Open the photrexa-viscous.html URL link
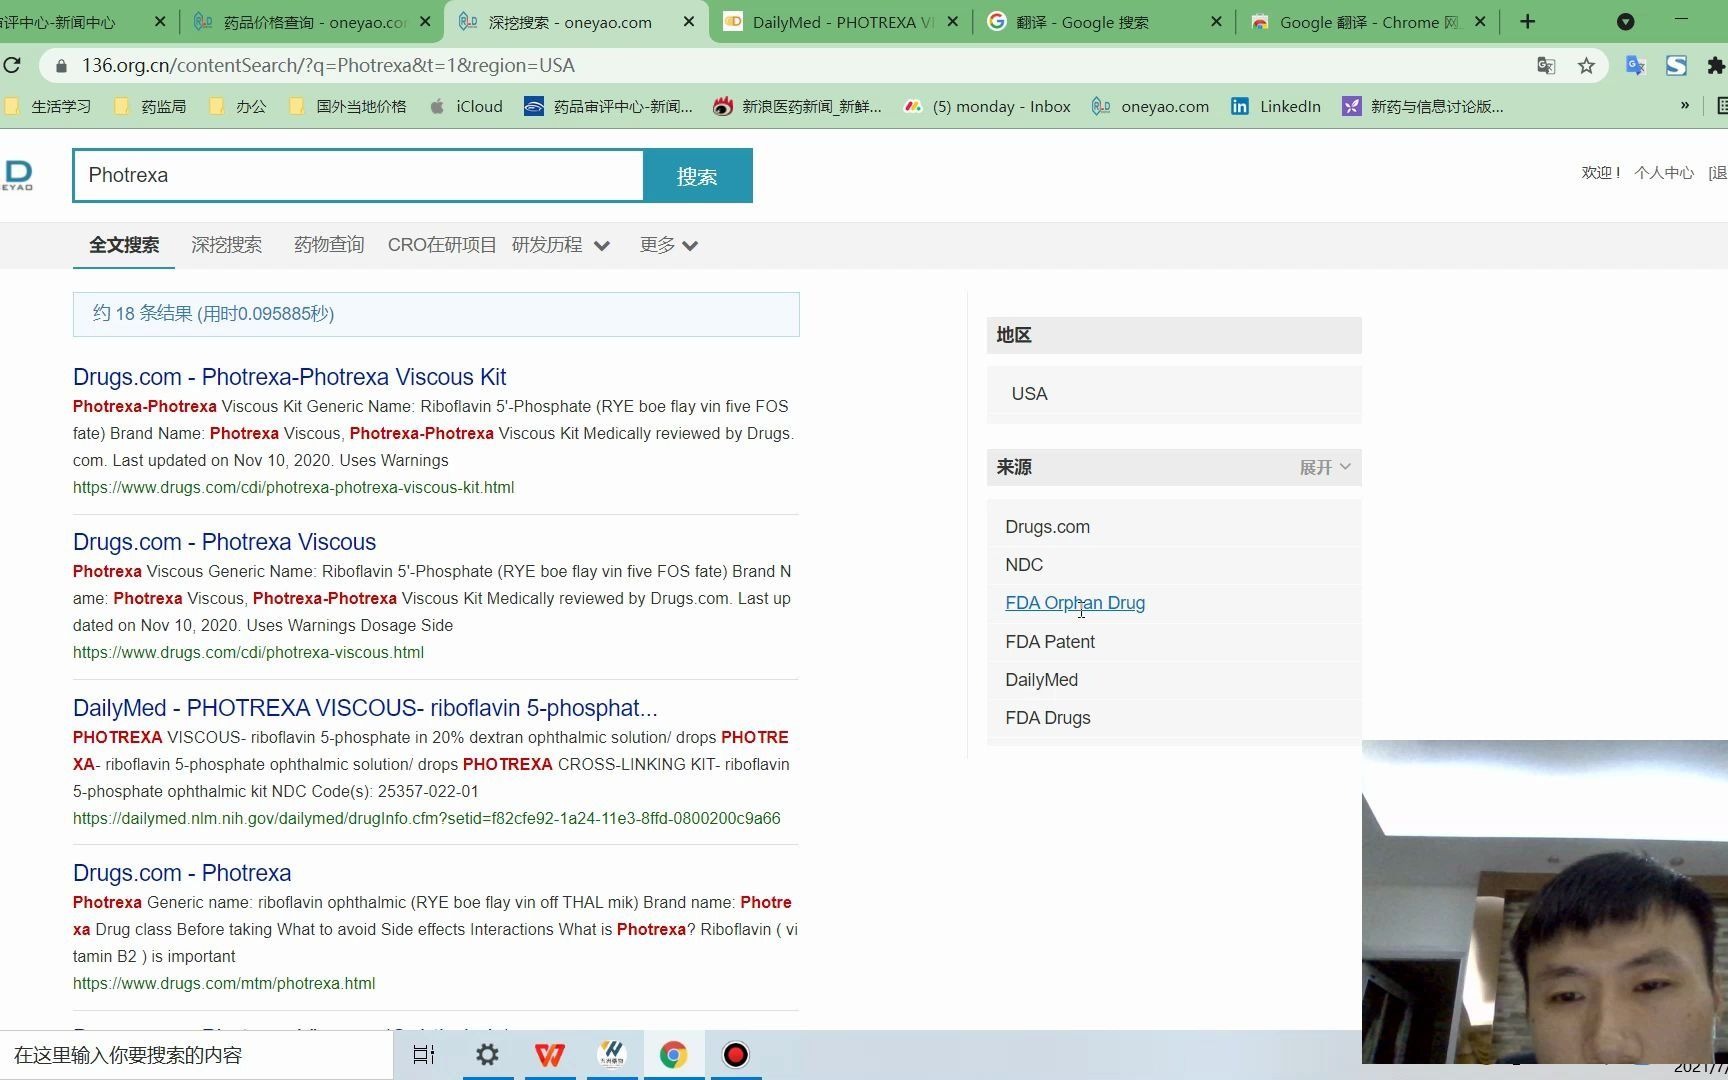The width and height of the screenshot is (1728, 1080). 248,652
